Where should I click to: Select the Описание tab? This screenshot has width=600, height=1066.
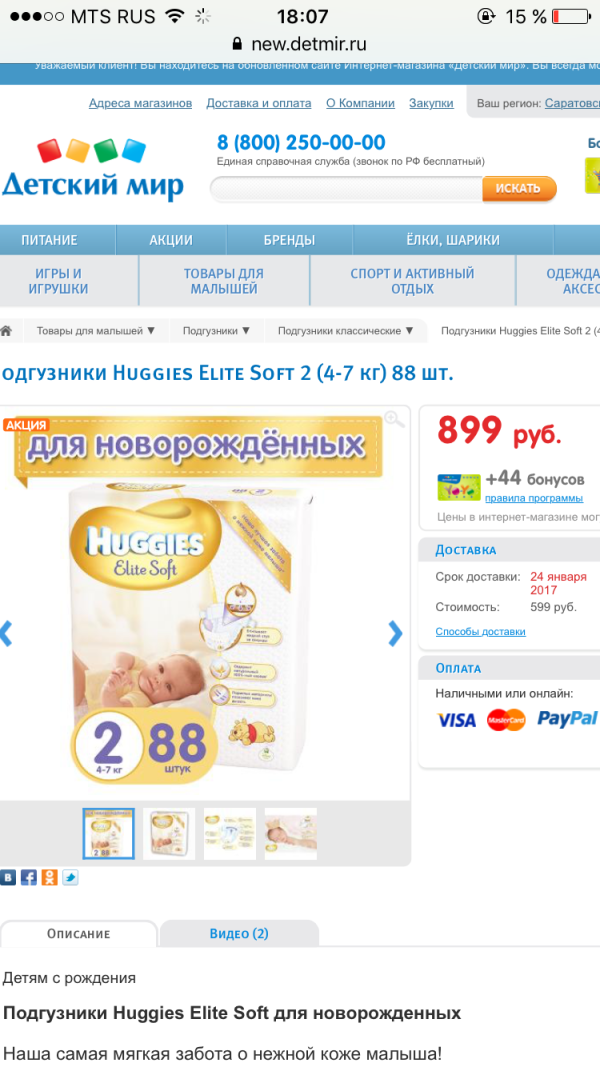[x=78, y=933]
